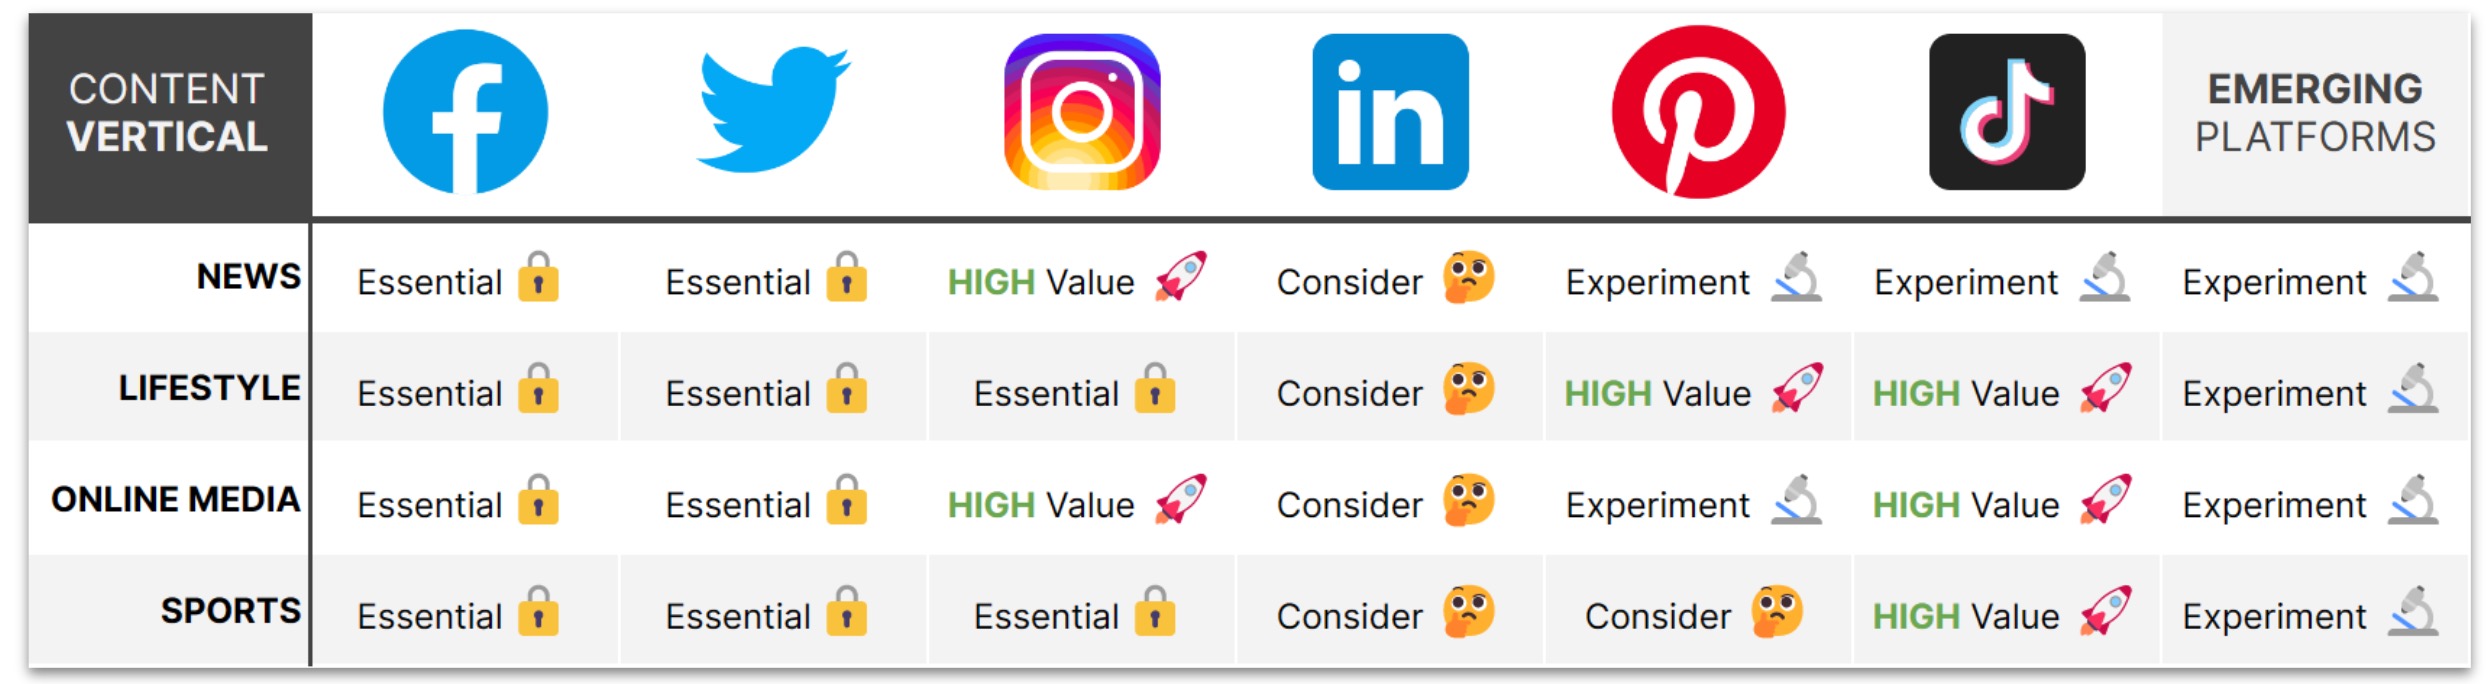This screenshot has height=684, width=2486.
Task: Click the Emerging Platforms column header
Action: point(2315,113)
